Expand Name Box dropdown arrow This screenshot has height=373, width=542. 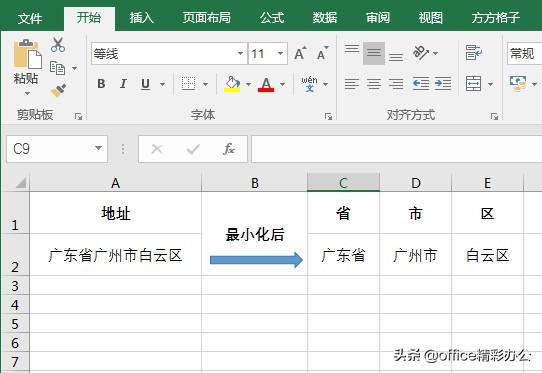[x=98, y=148]
